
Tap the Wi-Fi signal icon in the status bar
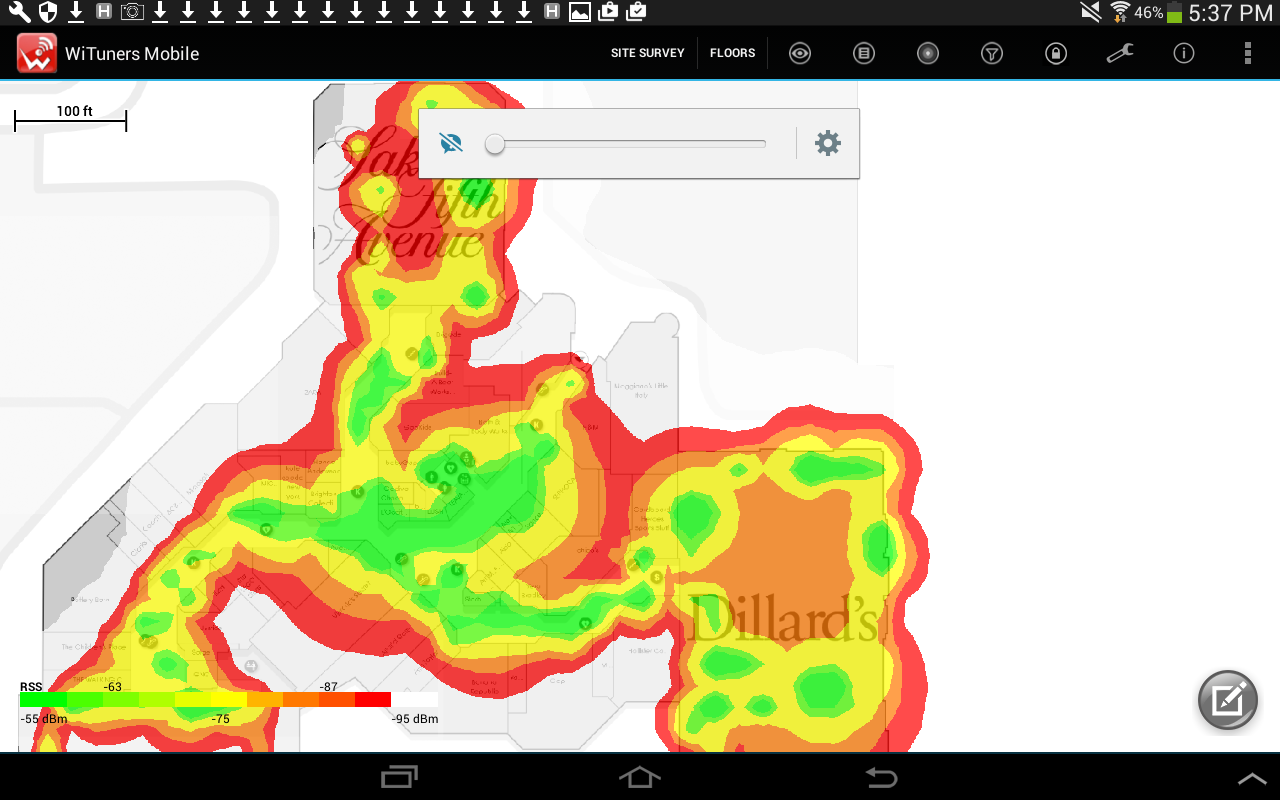1120,12
